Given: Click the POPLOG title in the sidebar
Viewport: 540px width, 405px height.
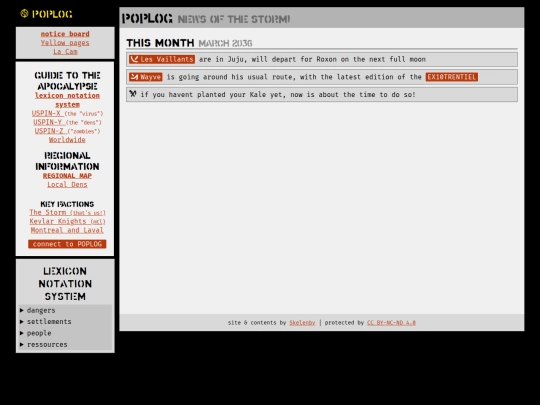Looking at the screenshot, I should coord(52,14).
